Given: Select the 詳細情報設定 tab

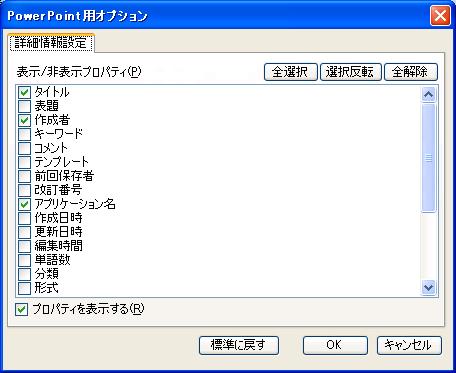Looking at the screenshot, I should (x=51, y=43).
